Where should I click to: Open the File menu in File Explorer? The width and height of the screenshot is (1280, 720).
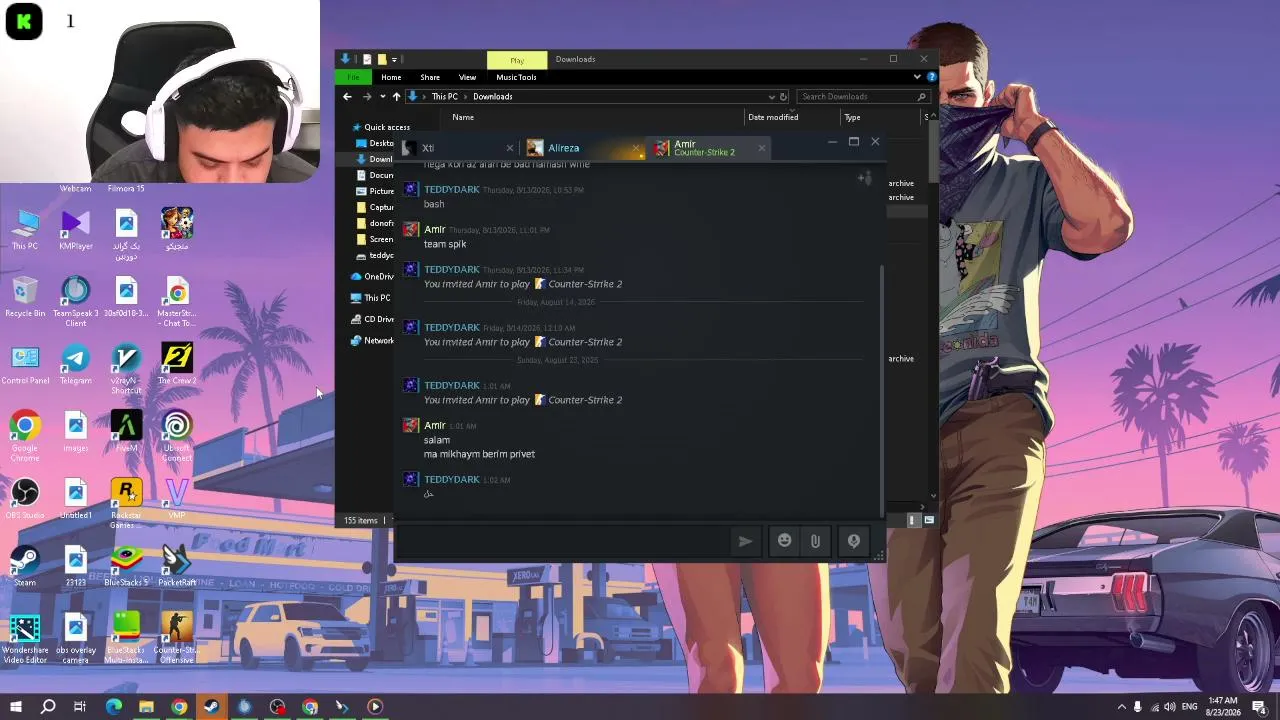353,77
